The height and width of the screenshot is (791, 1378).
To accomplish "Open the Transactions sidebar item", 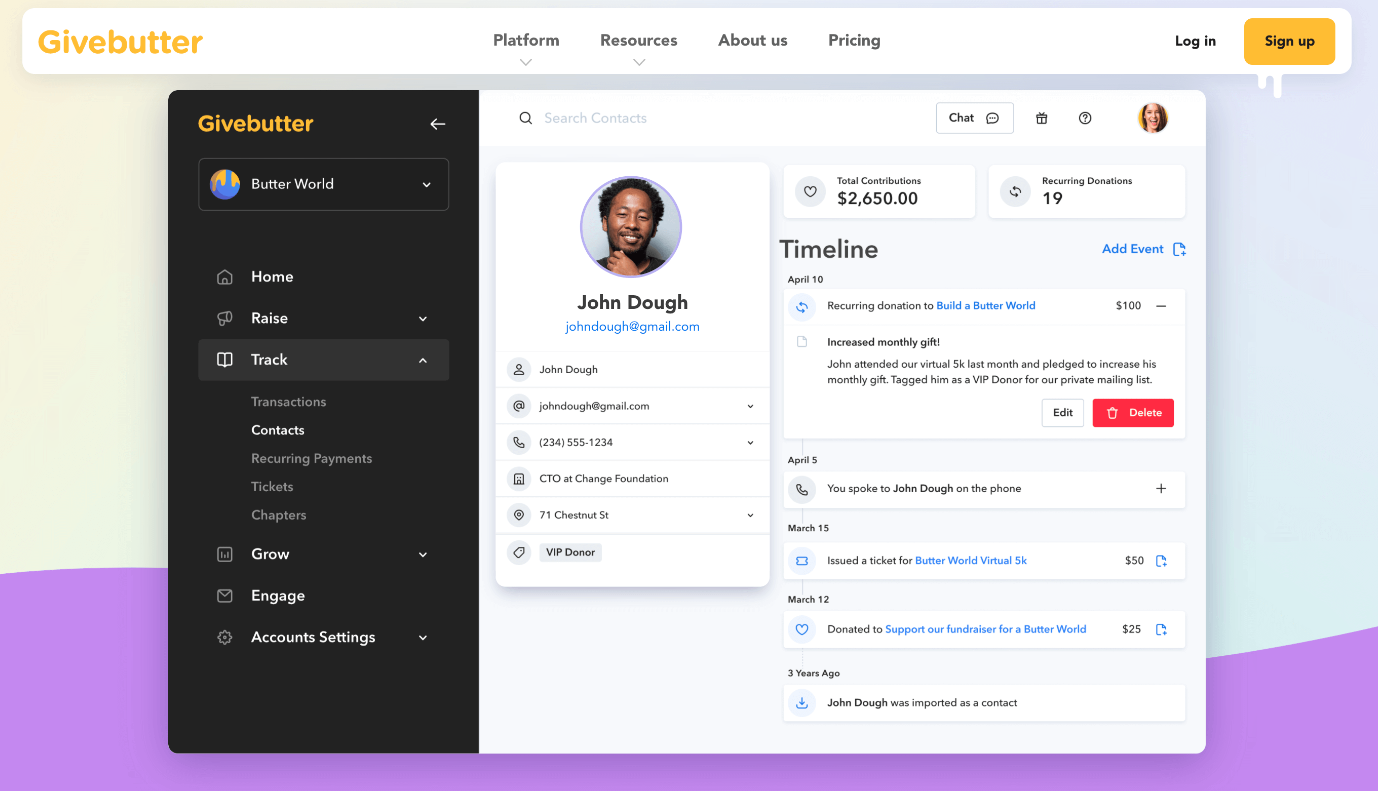I will (x=288, y=402).
